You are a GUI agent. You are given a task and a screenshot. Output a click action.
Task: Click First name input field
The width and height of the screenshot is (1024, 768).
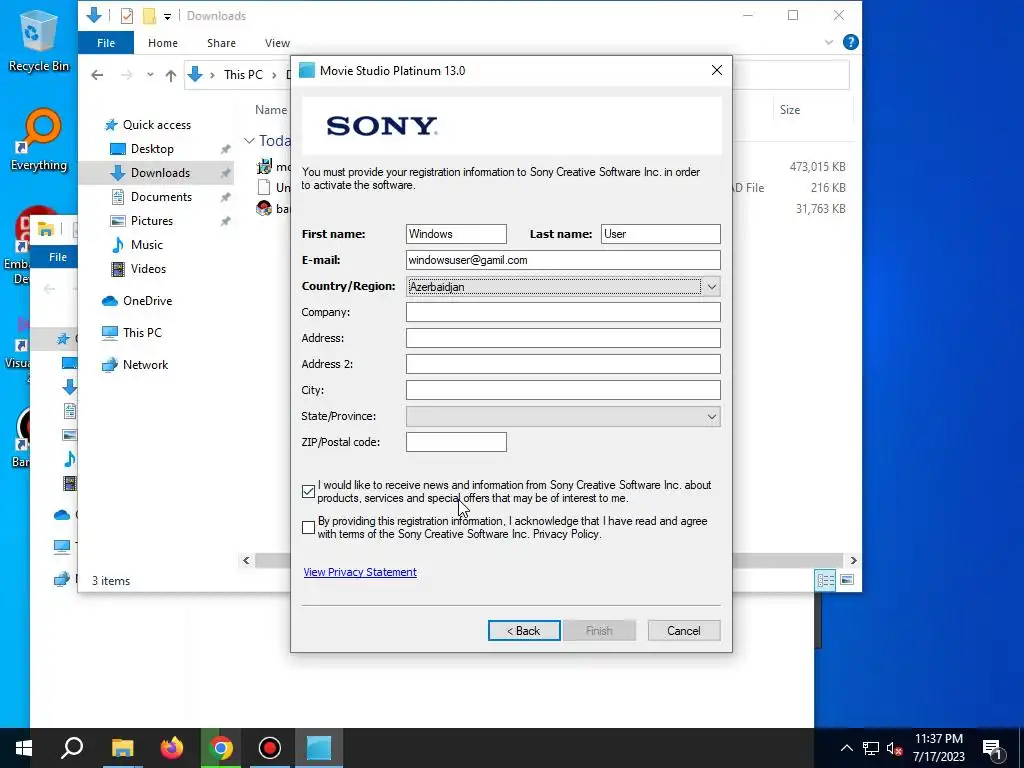pyautogui.click(x=456, y=234)
